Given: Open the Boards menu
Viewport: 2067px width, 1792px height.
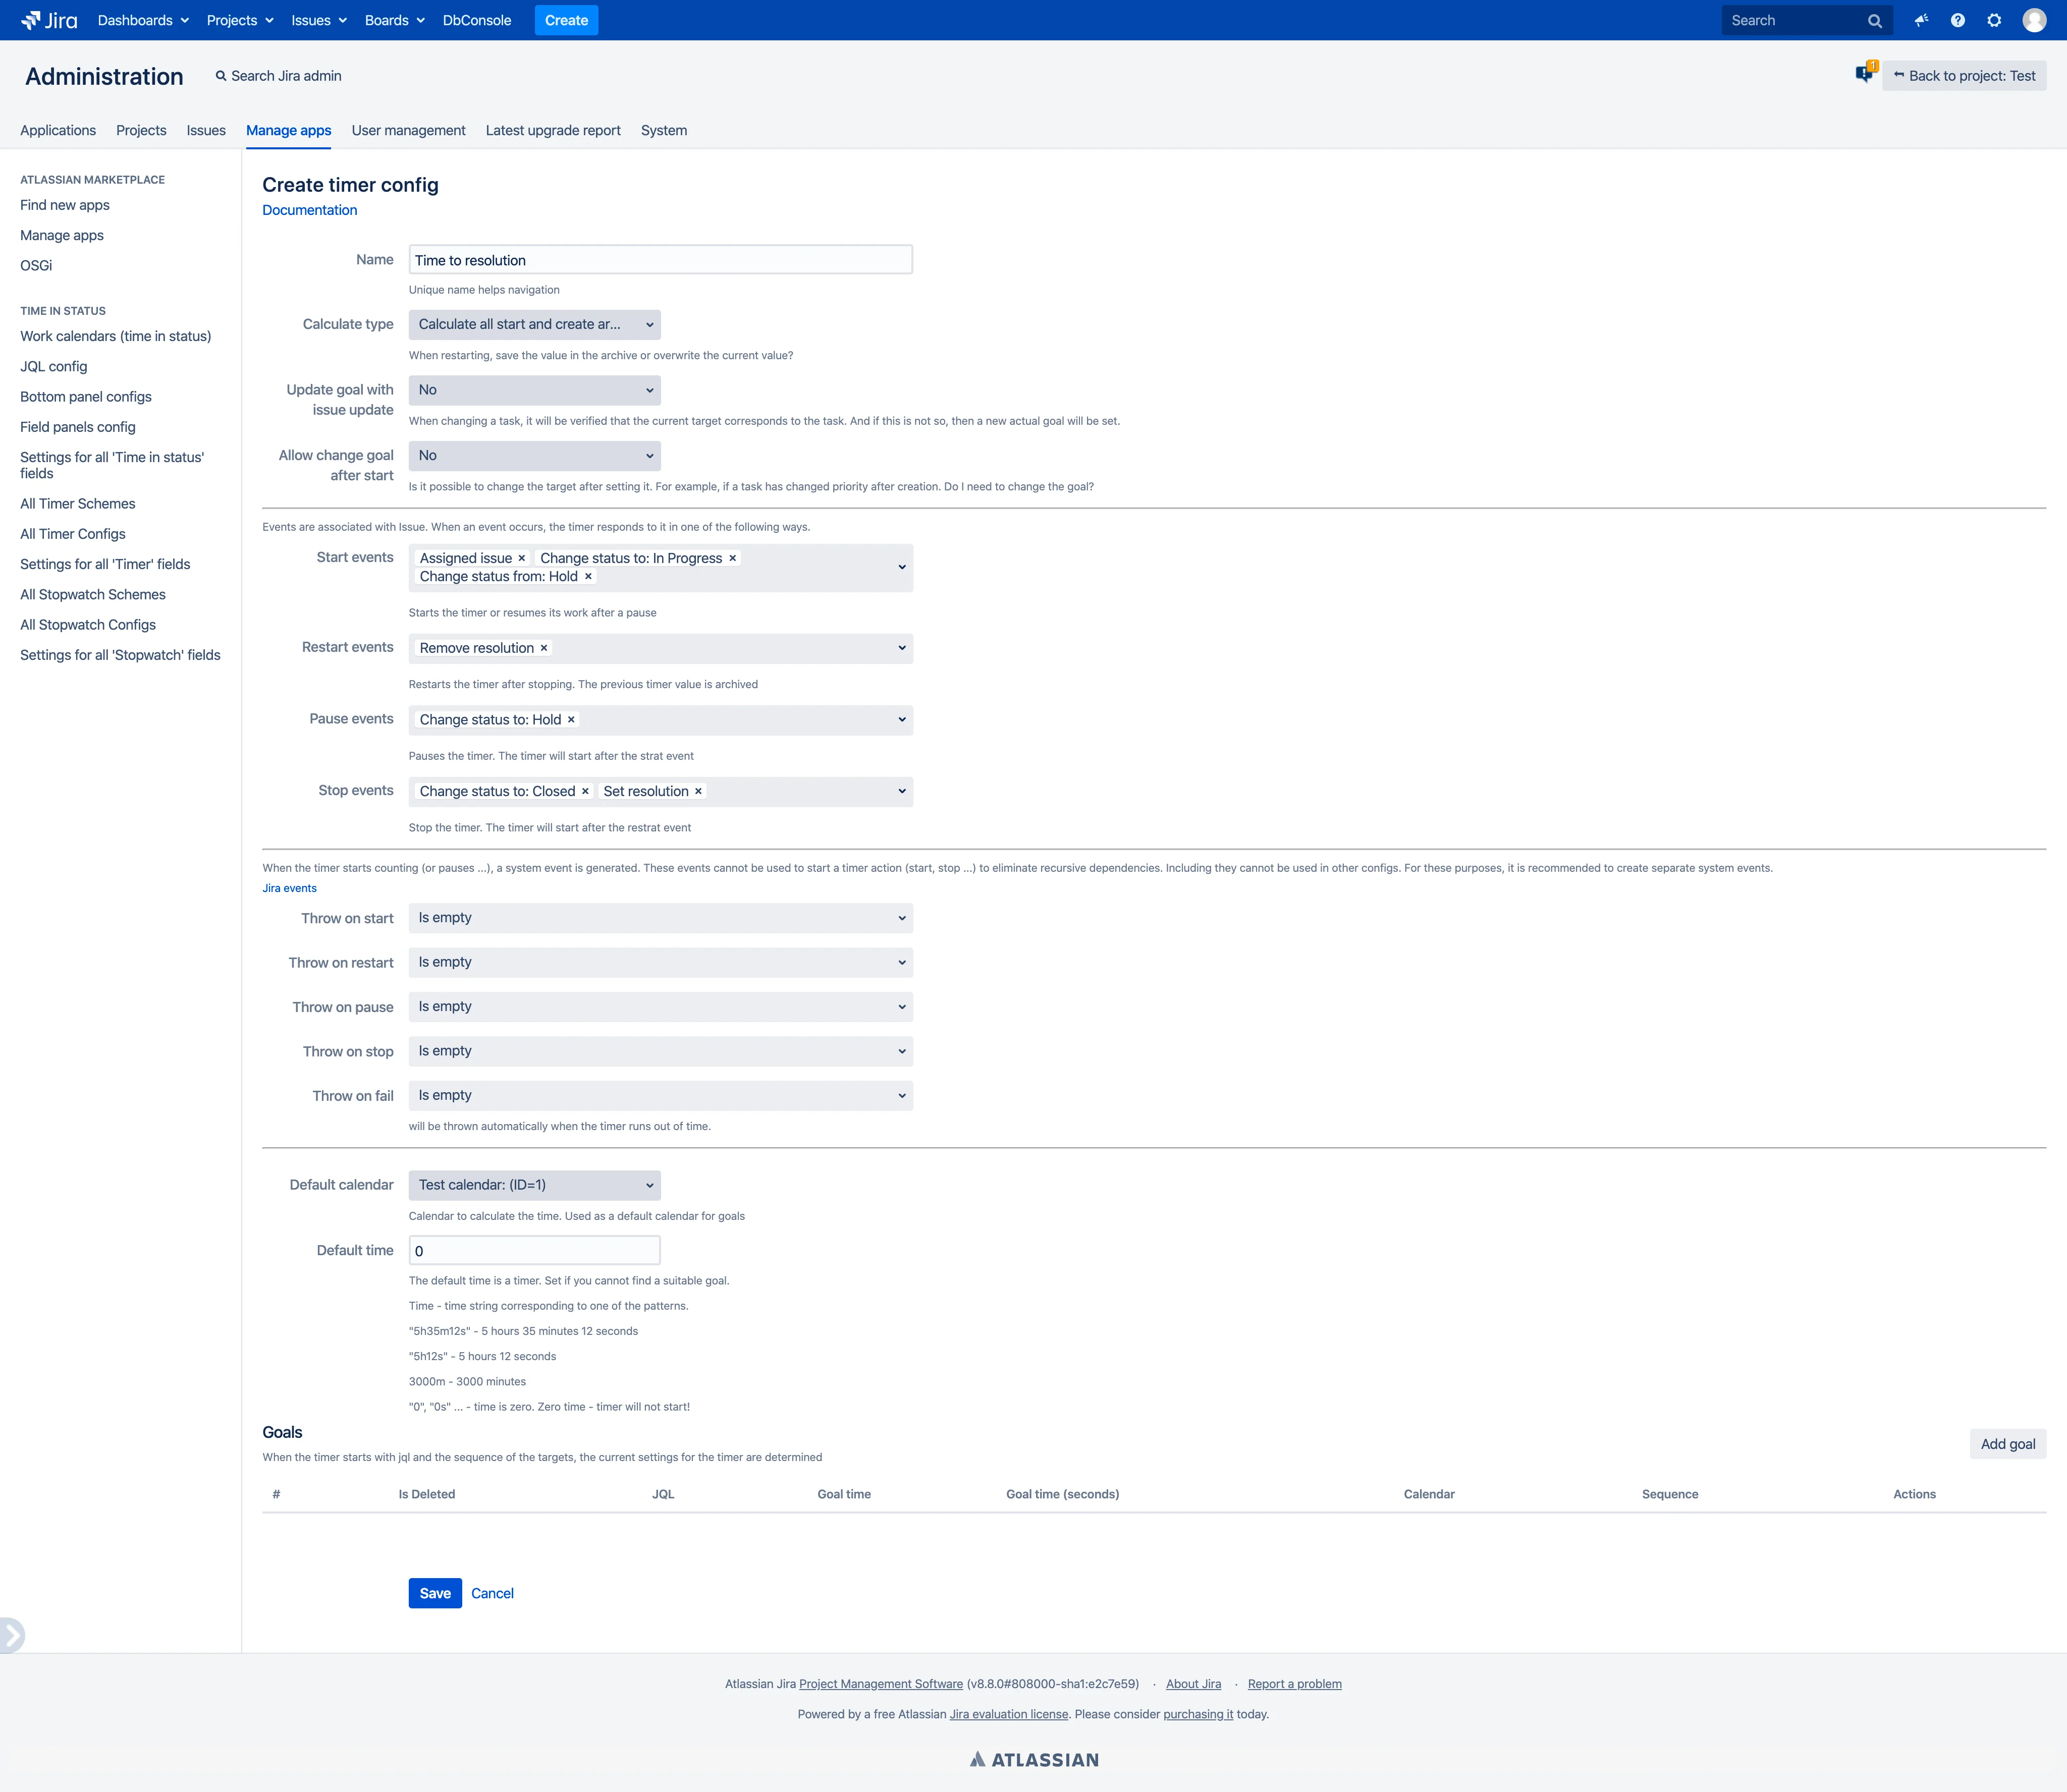Looking at the screenshot, I should [394, 20].
